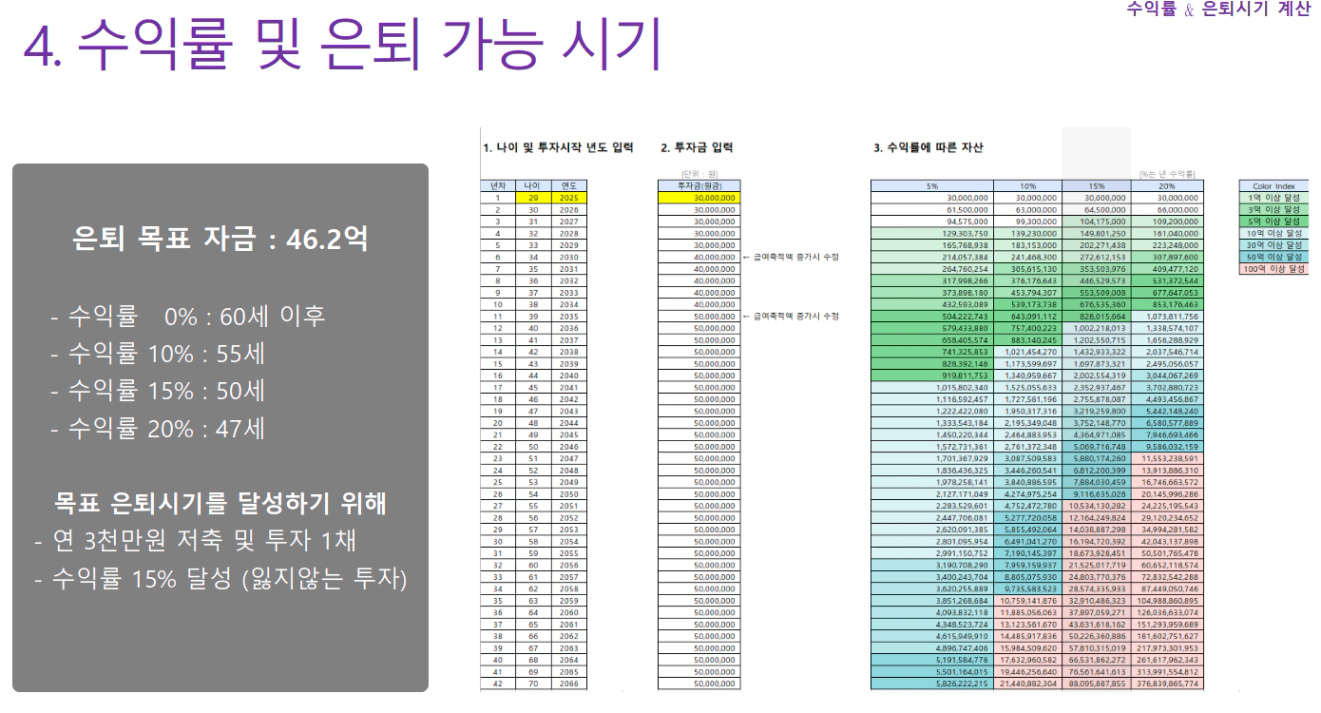Click the '3억 이상 달성' legend swatch

(x=1272, y=210)
